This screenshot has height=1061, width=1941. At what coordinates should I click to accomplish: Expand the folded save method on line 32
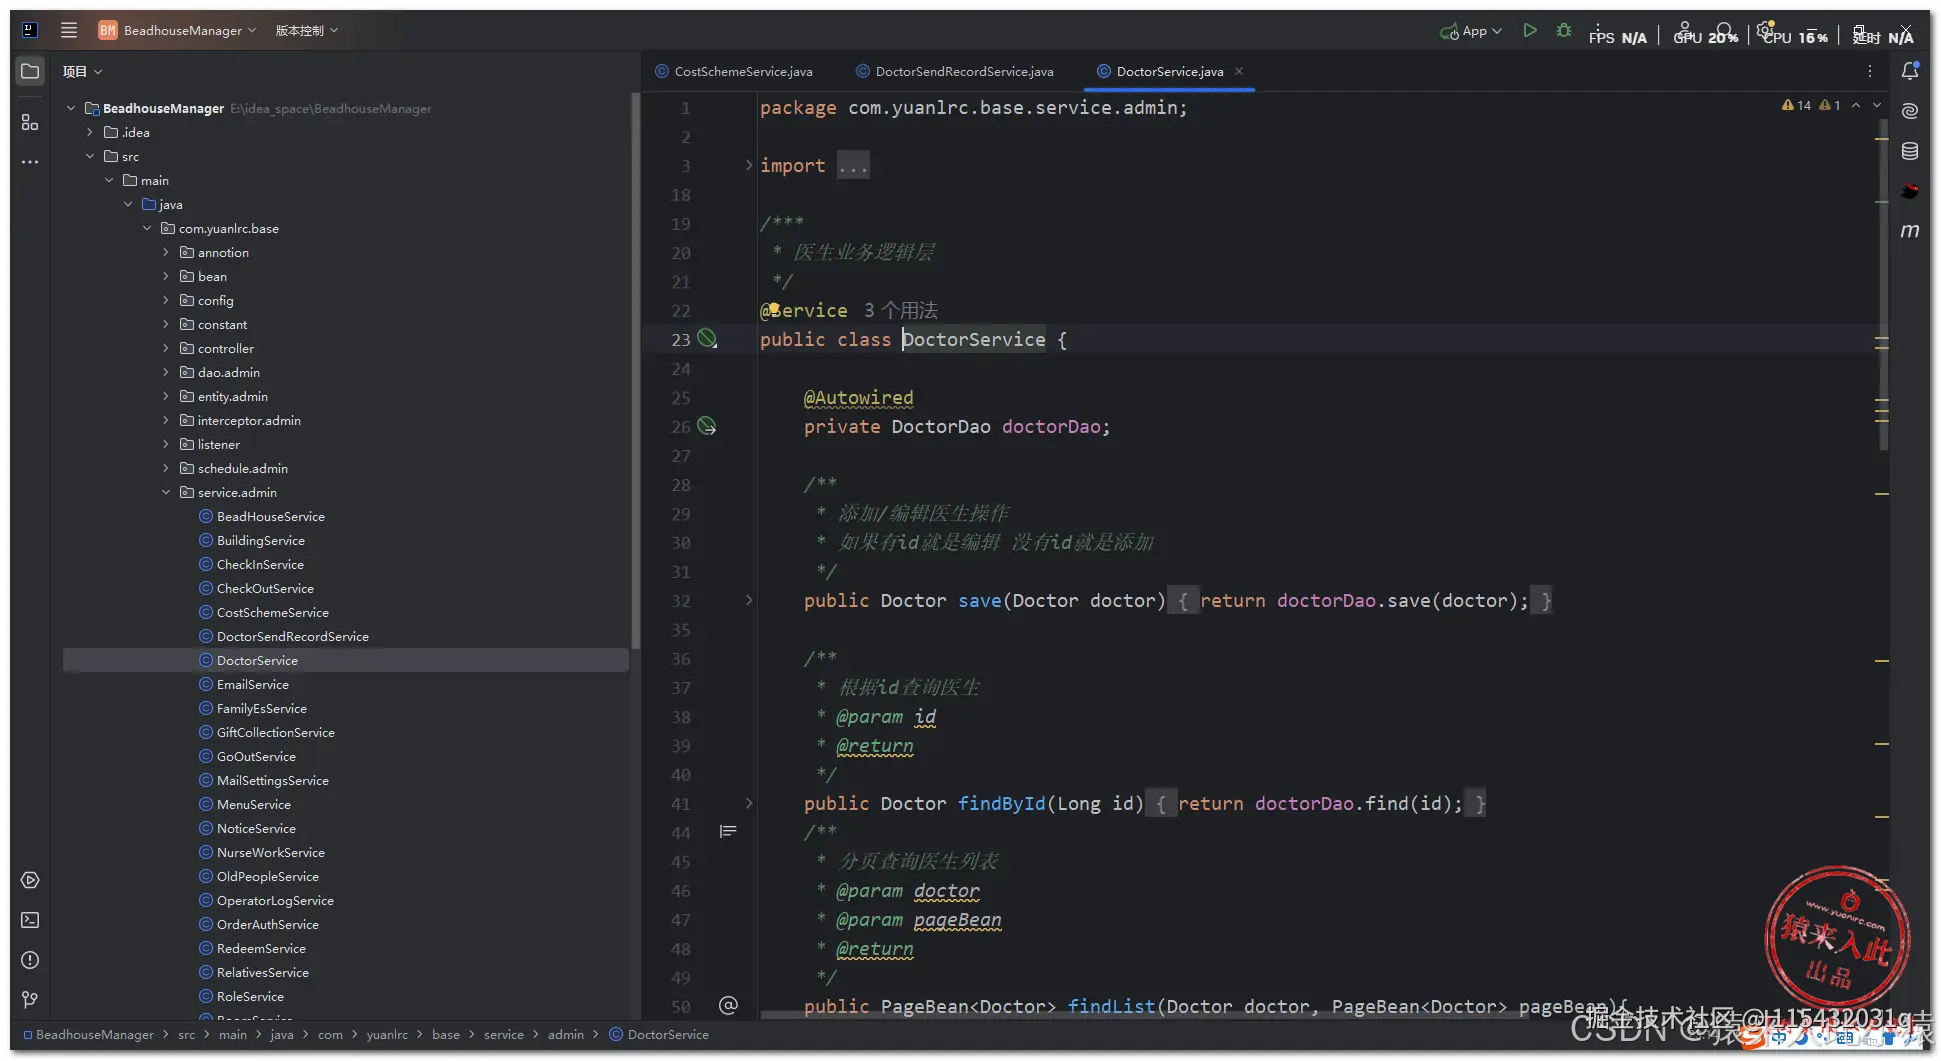coord(748,600)
